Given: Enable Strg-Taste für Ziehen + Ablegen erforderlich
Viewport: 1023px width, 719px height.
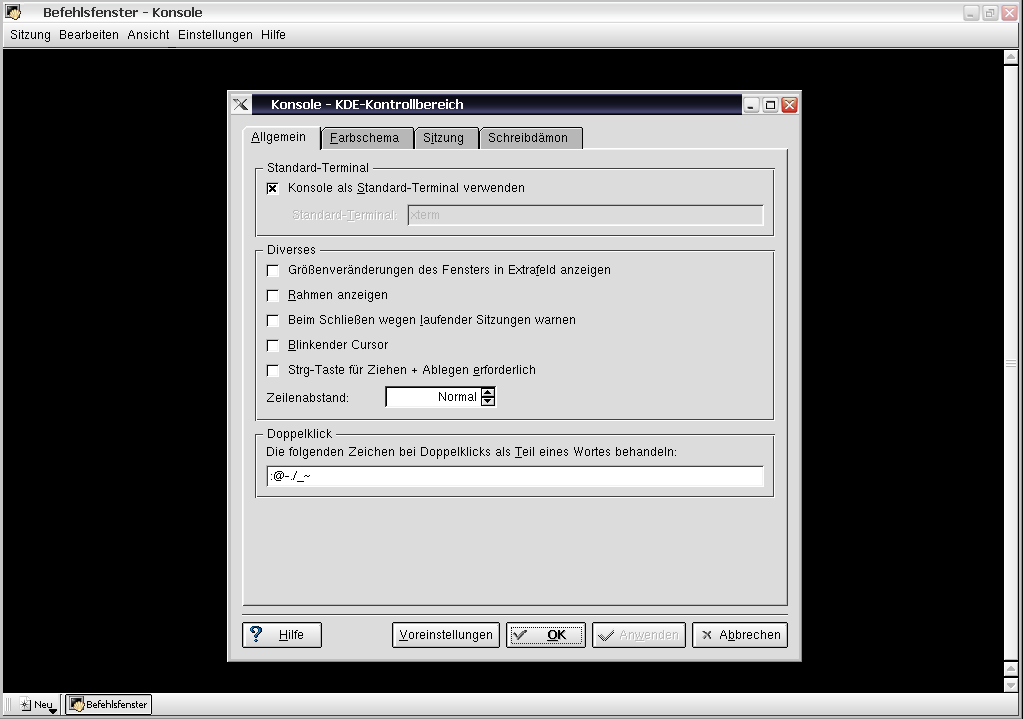Looking at the screenshot, I should (273, 370).
